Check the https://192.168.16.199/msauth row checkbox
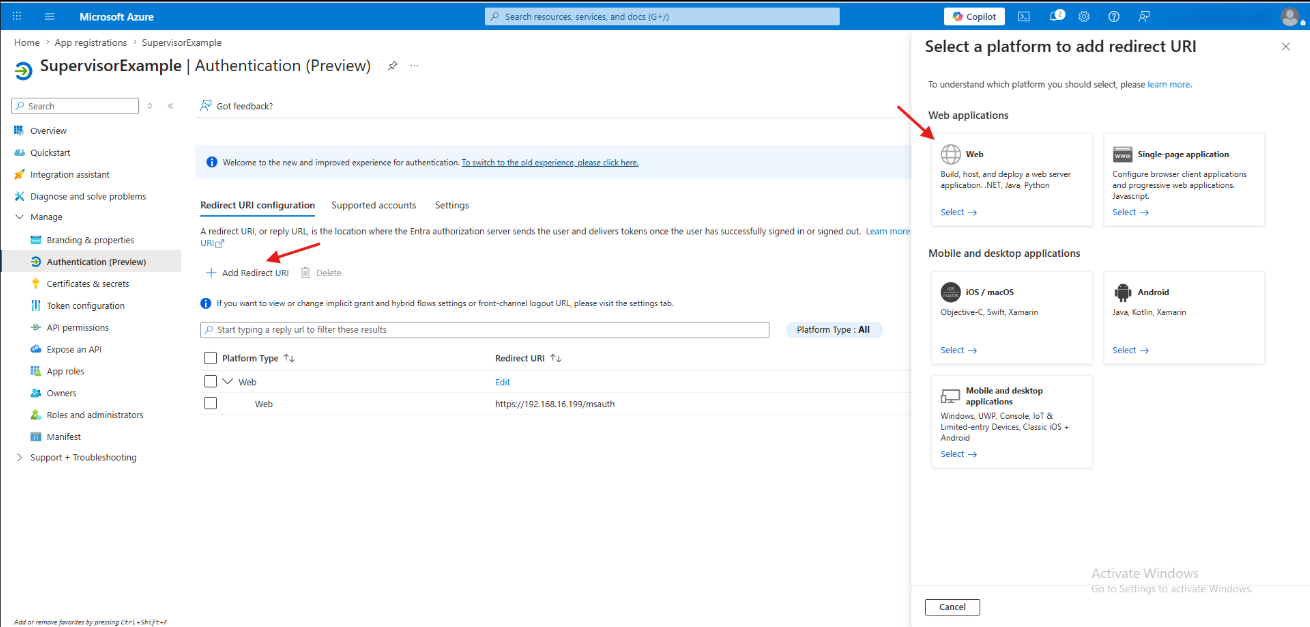The image size is (1310, 627). point(210,403)
